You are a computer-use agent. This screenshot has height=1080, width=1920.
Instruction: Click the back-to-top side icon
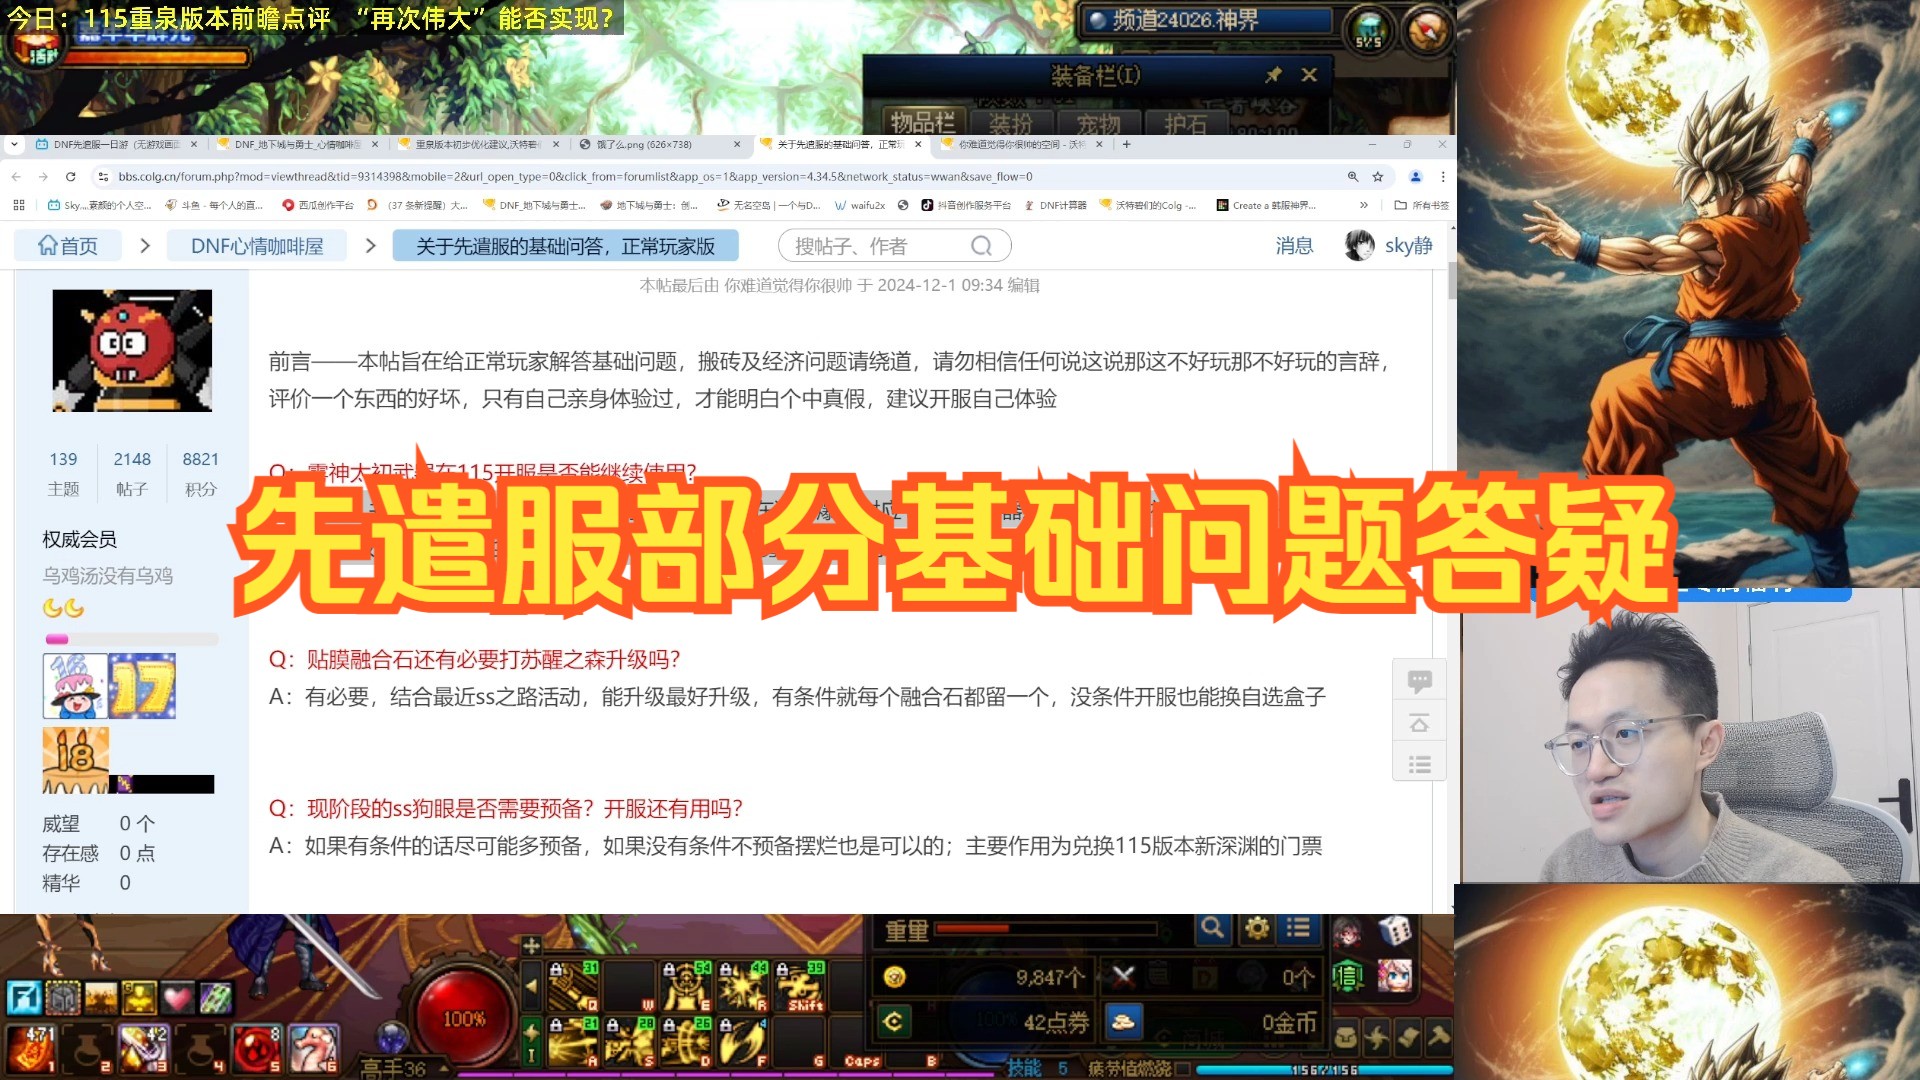click(x=1419, y=723)
